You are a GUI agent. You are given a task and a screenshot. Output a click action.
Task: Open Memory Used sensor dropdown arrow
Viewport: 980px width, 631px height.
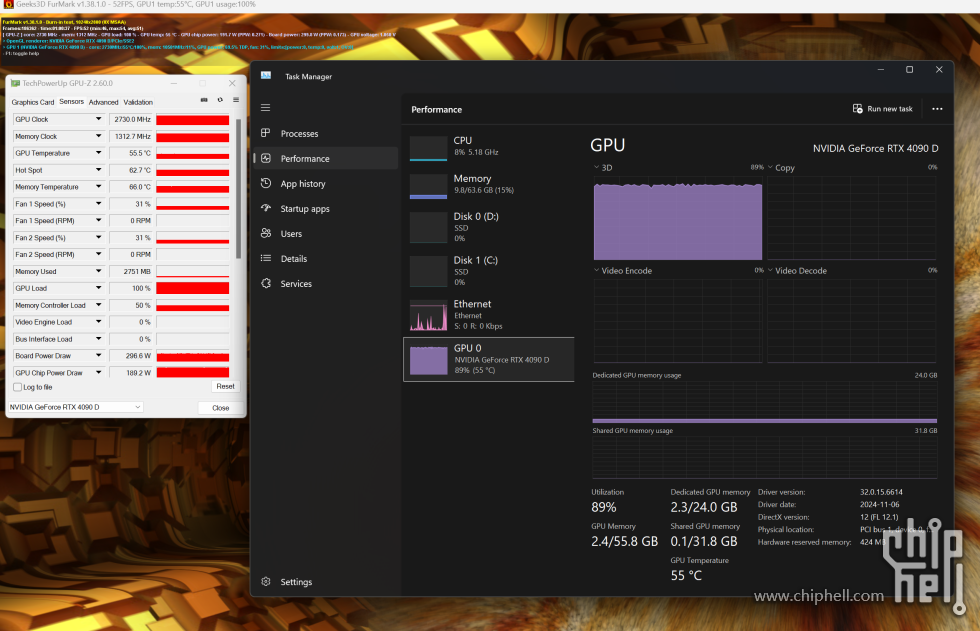coord(98,271)
